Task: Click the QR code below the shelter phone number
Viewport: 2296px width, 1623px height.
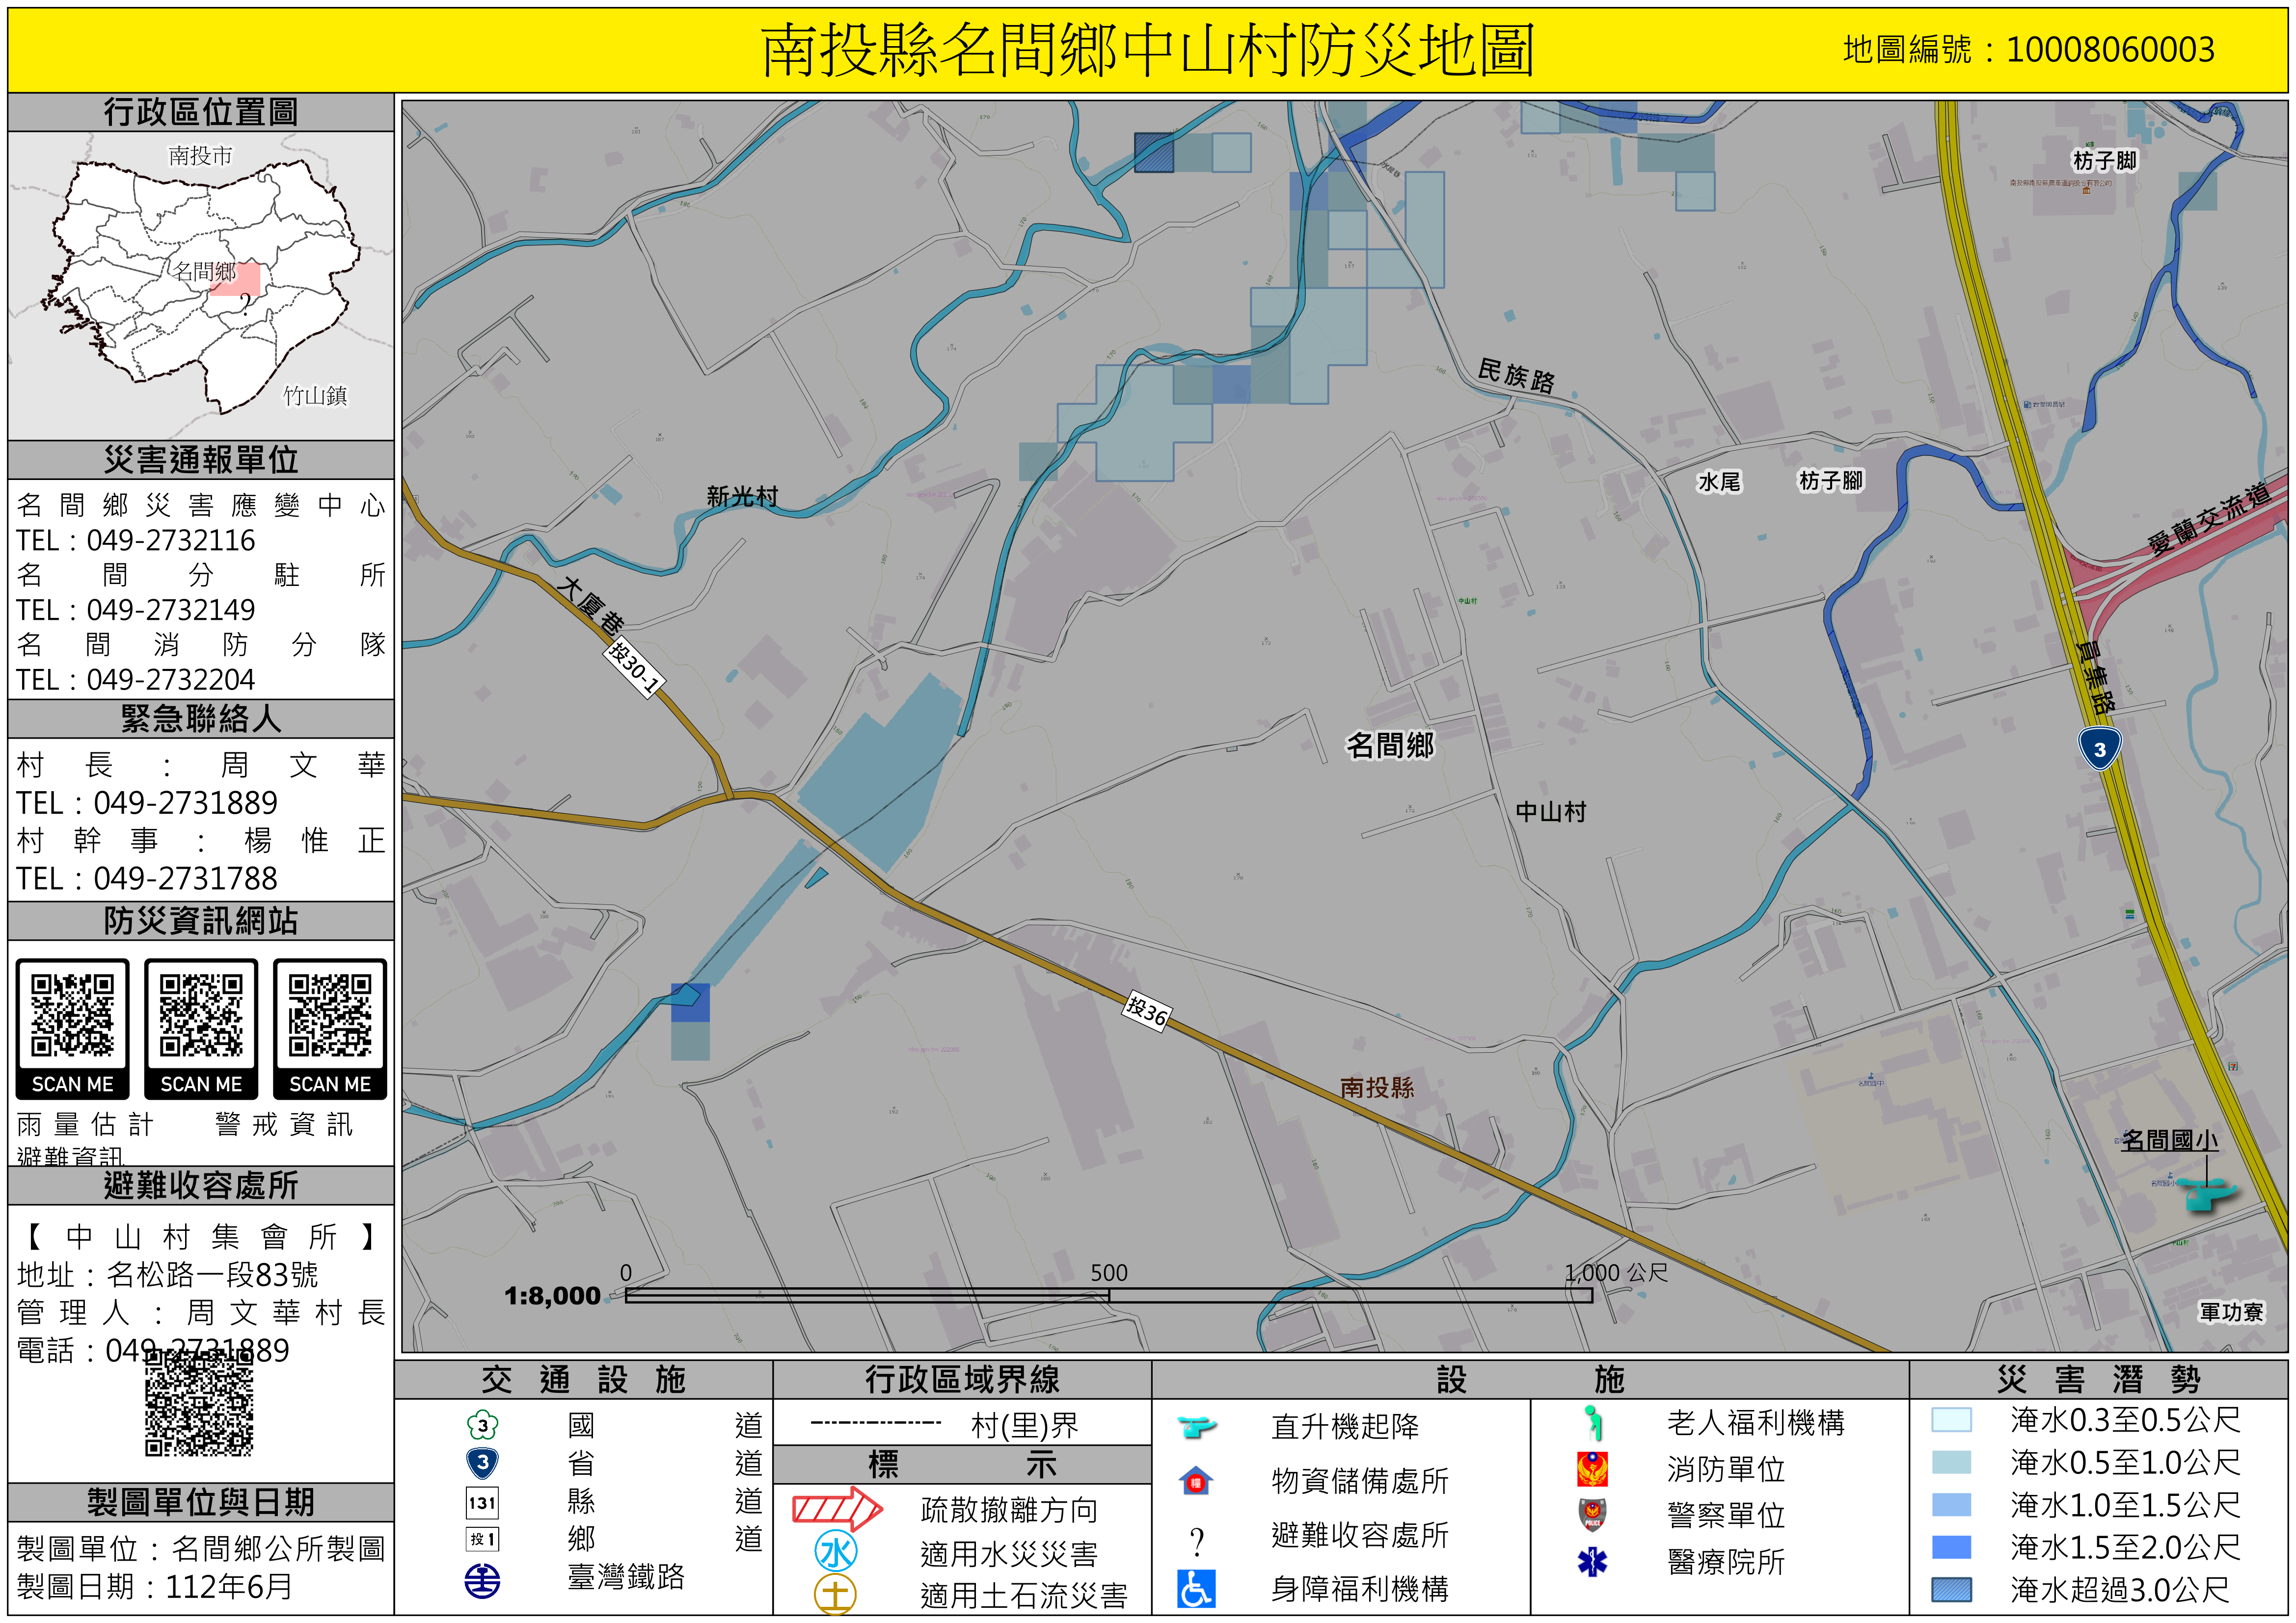Action: tap(199, 1405)
